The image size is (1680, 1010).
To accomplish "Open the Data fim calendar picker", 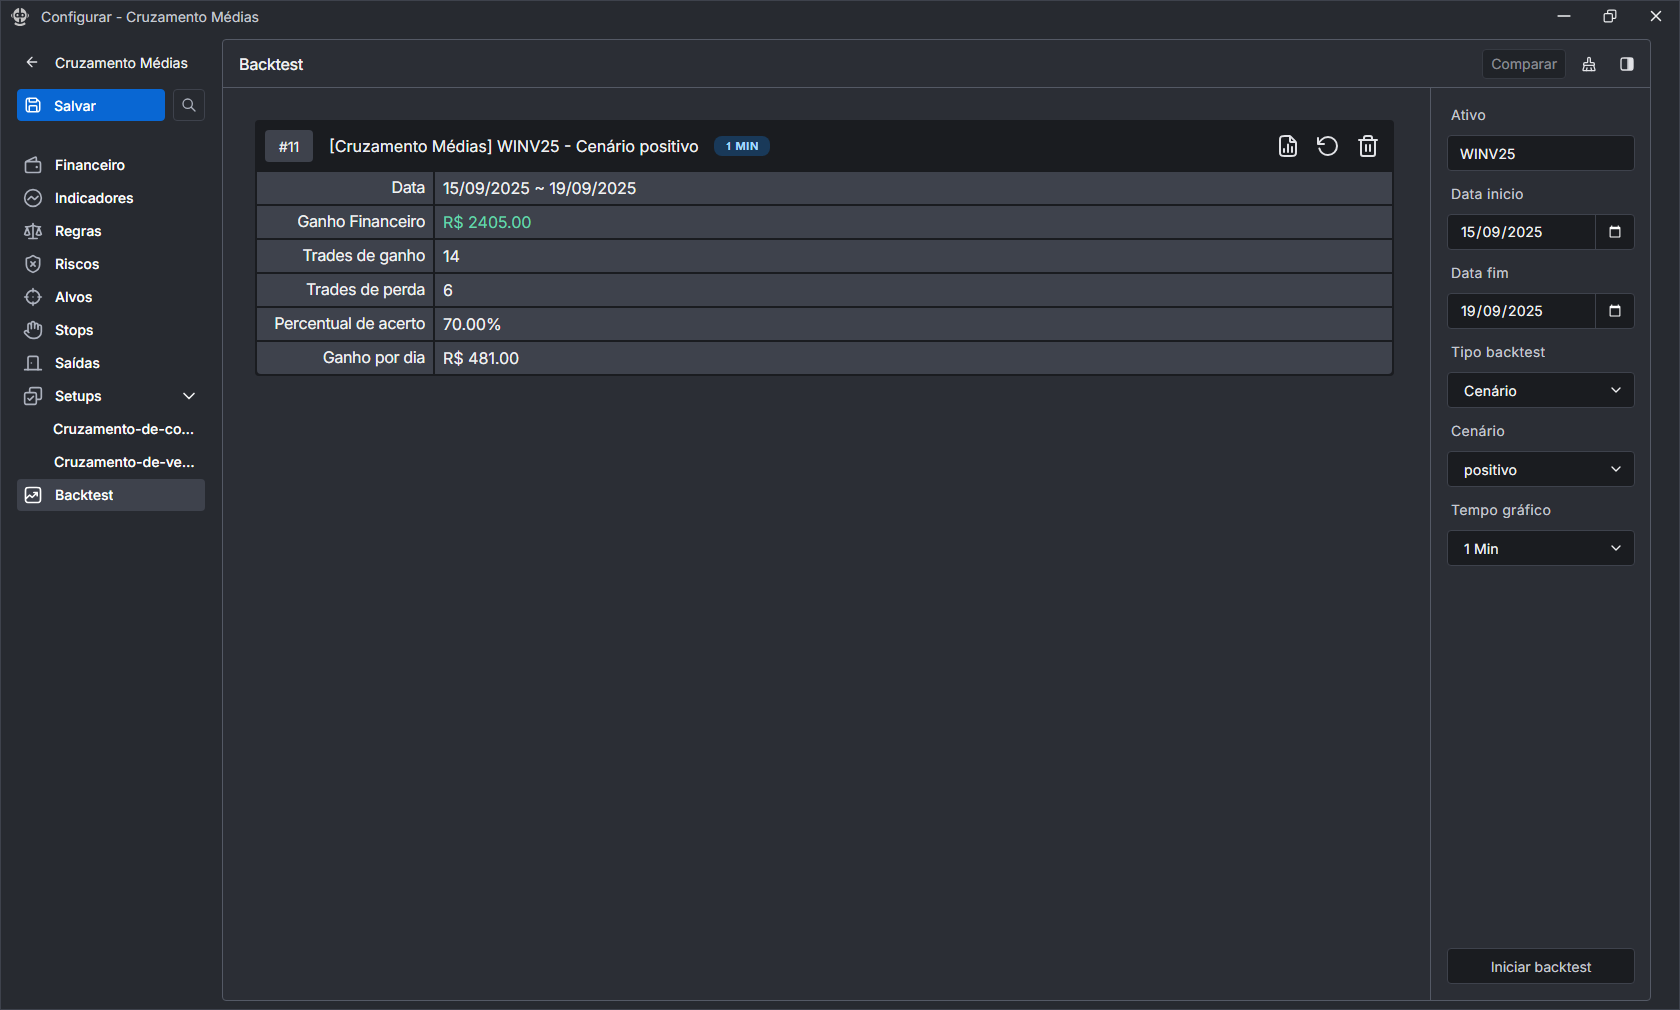I will 1614,311.
